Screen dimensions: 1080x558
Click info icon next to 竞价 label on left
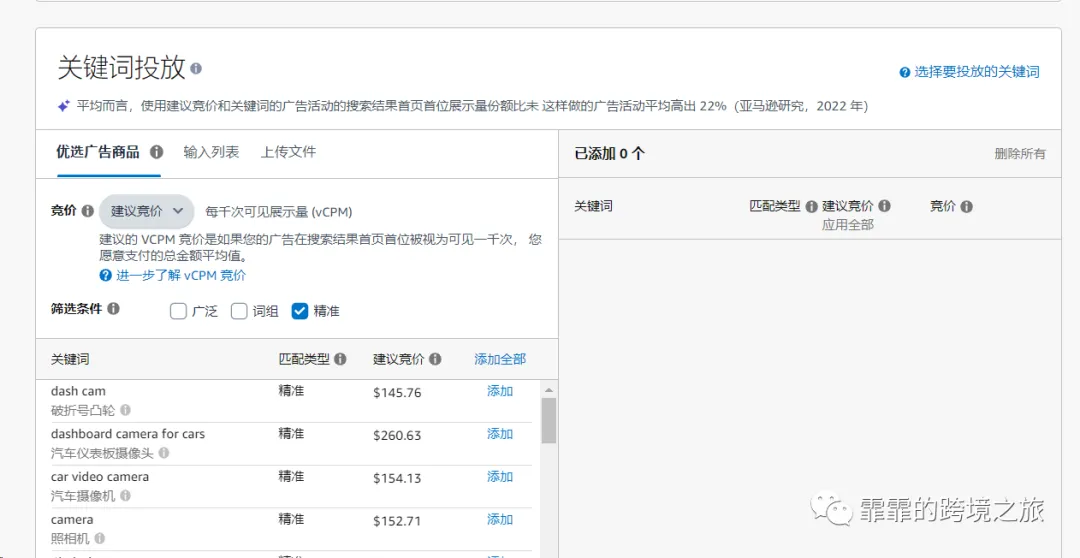click(x=87, y=211)
